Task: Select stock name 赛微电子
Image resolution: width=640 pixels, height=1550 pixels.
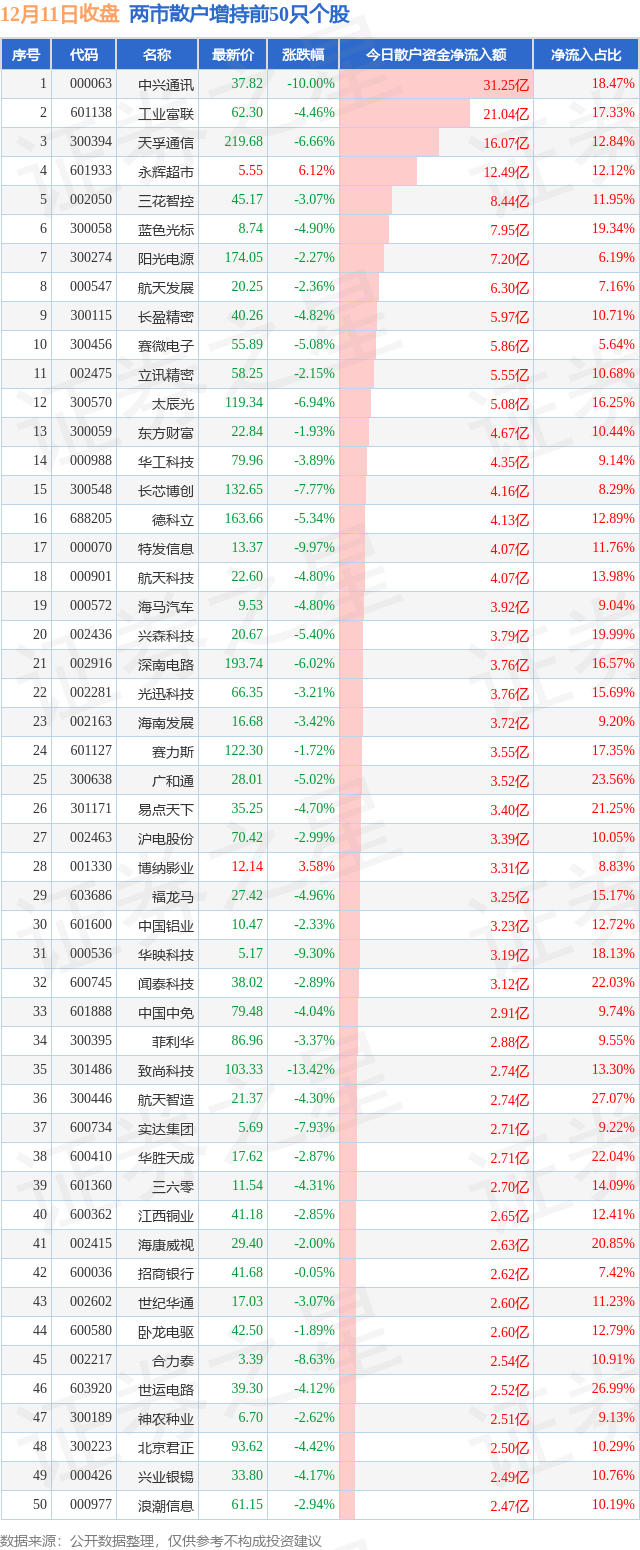Action: click(x=166, y=345)
